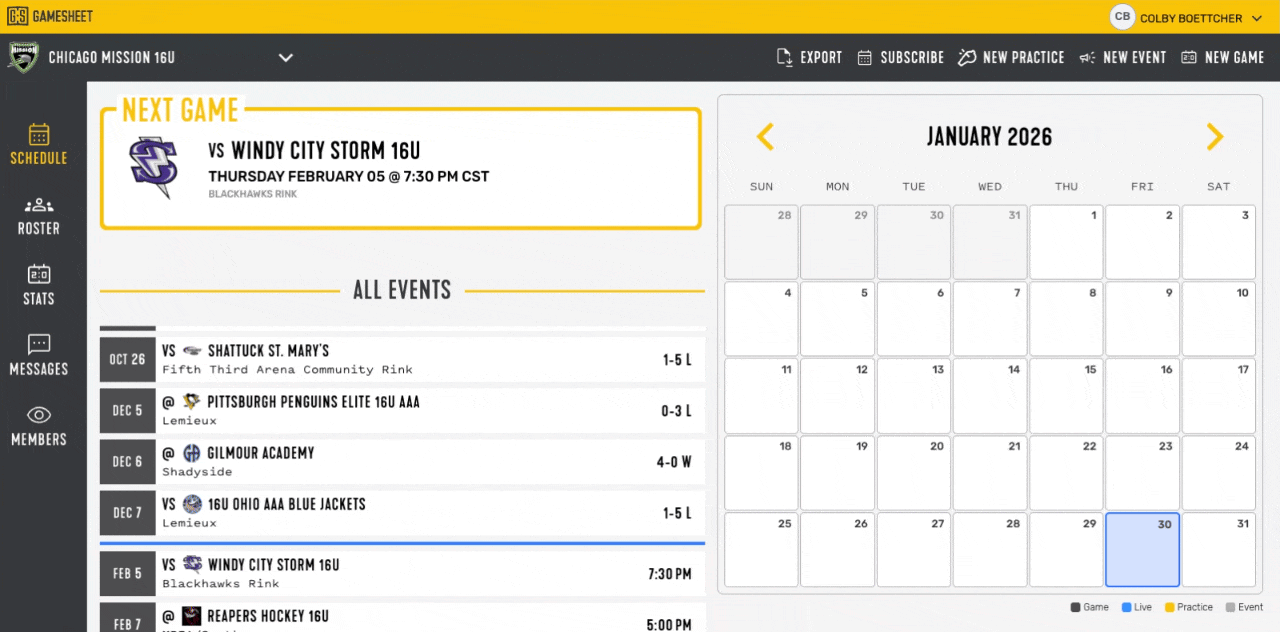
Task: Click the blue Live legend swatch
Action: [1127, 607]
